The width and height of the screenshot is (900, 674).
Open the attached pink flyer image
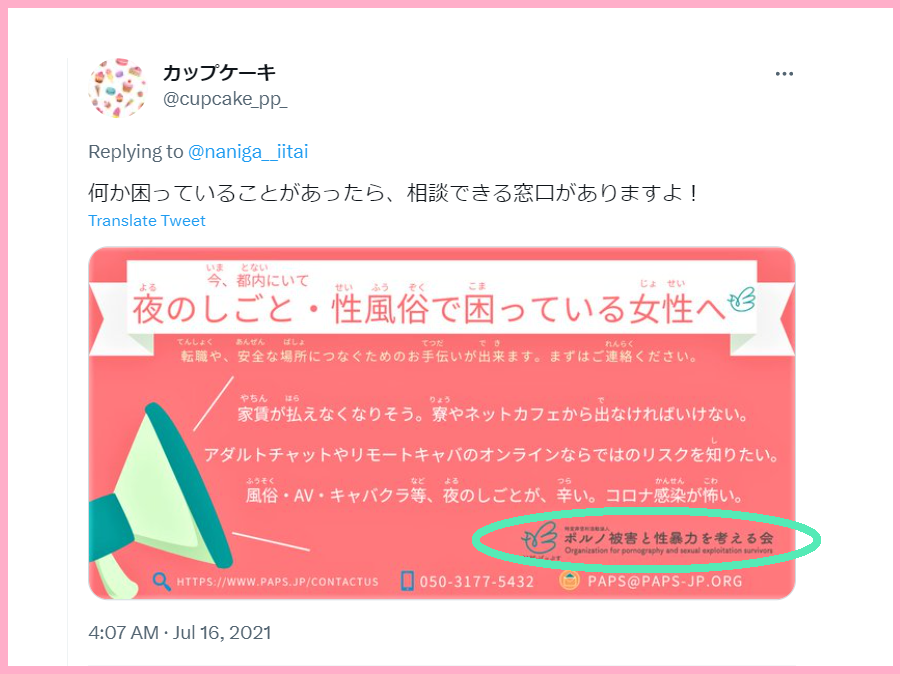point(442,423)
